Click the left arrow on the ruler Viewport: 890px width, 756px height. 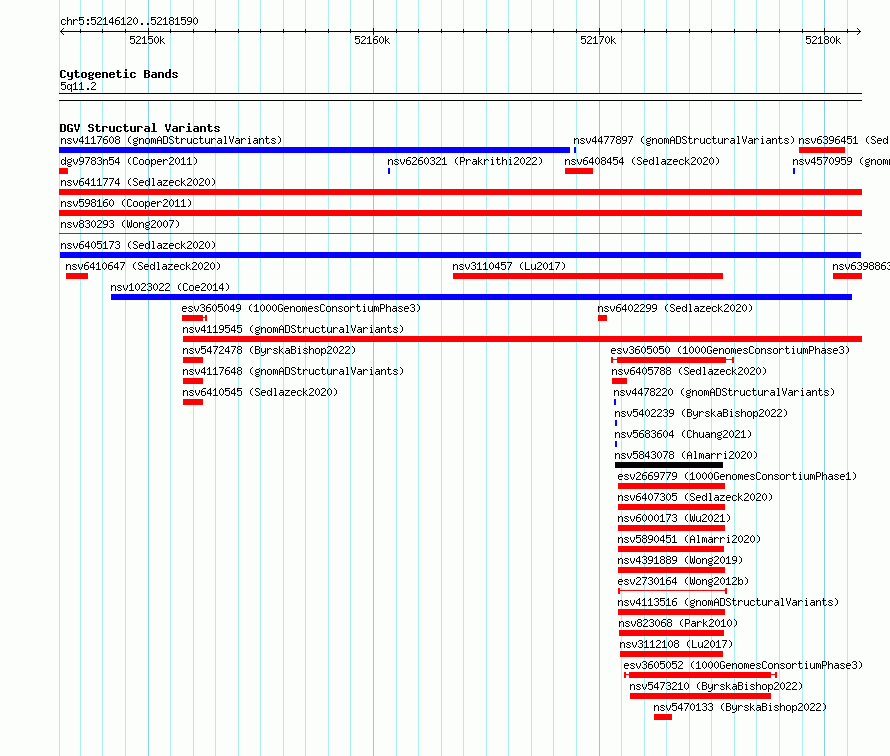pos(62,32)
